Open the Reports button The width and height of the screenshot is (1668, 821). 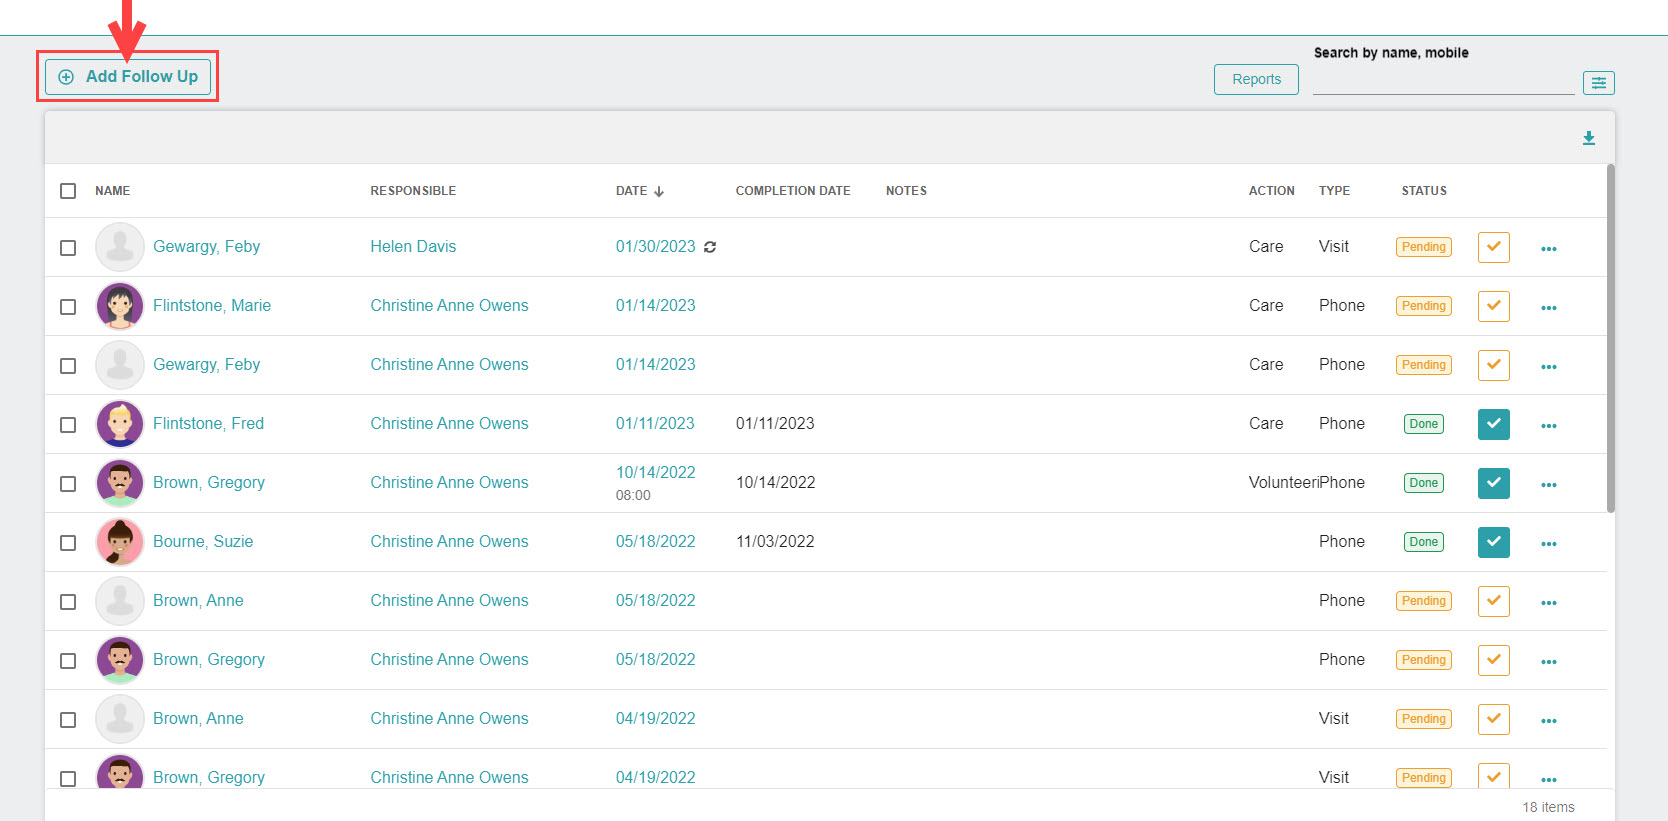pyautogui.click(x=1256, y=80)
